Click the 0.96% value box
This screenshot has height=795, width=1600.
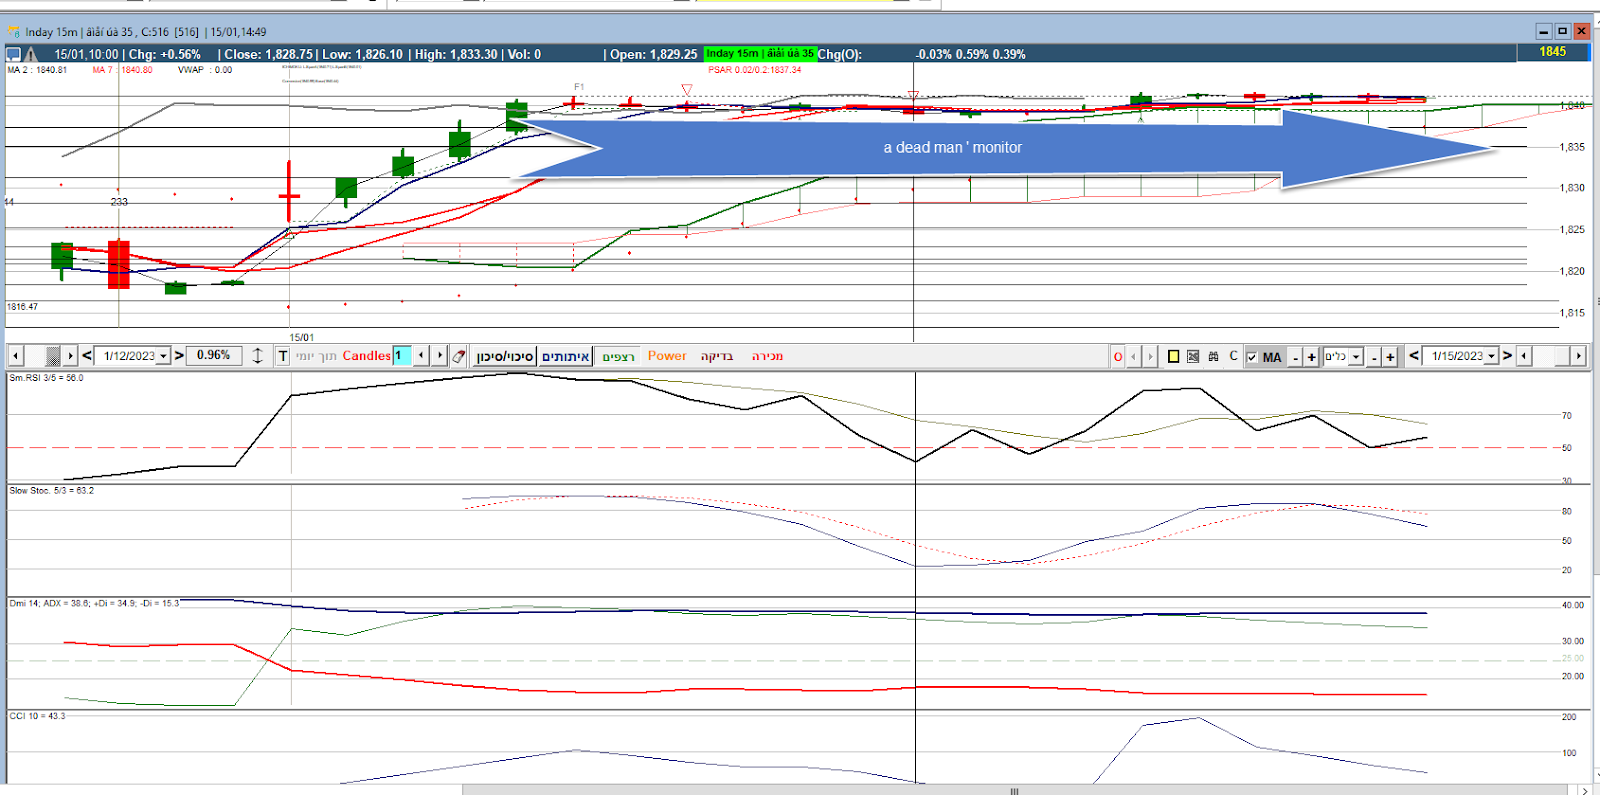[213, 355]
